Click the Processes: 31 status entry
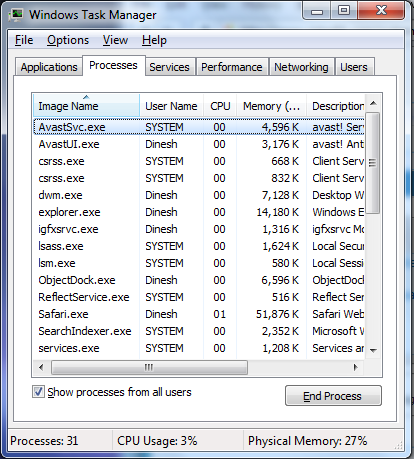The height and width of the screenshot is (459, 414). click(x=44, y=441)
